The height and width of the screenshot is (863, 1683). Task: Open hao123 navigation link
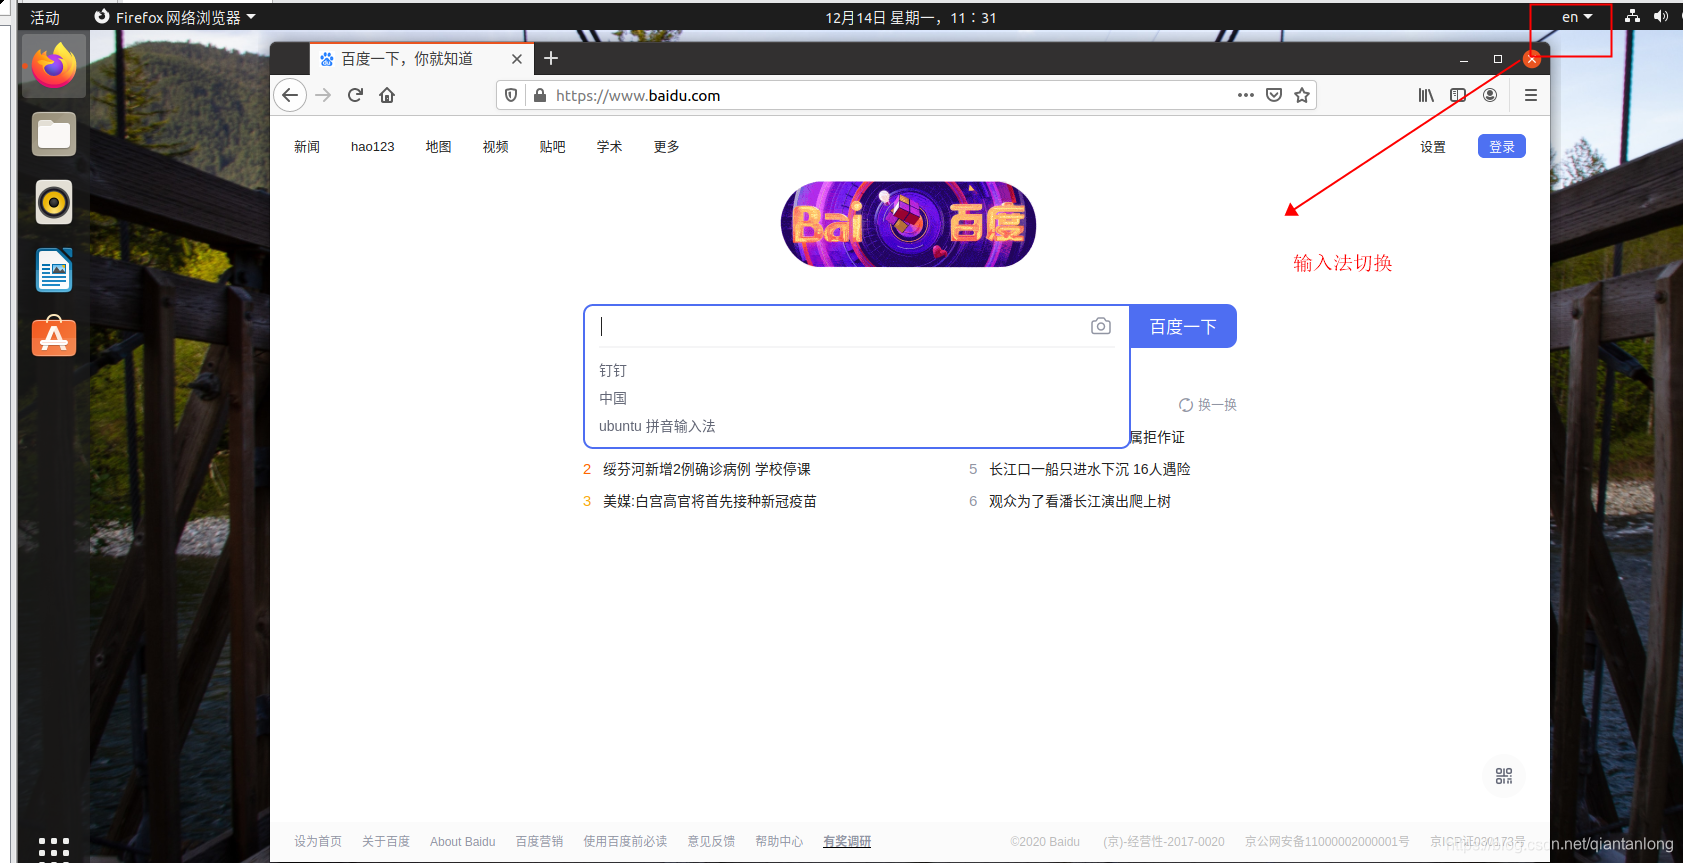373,146
